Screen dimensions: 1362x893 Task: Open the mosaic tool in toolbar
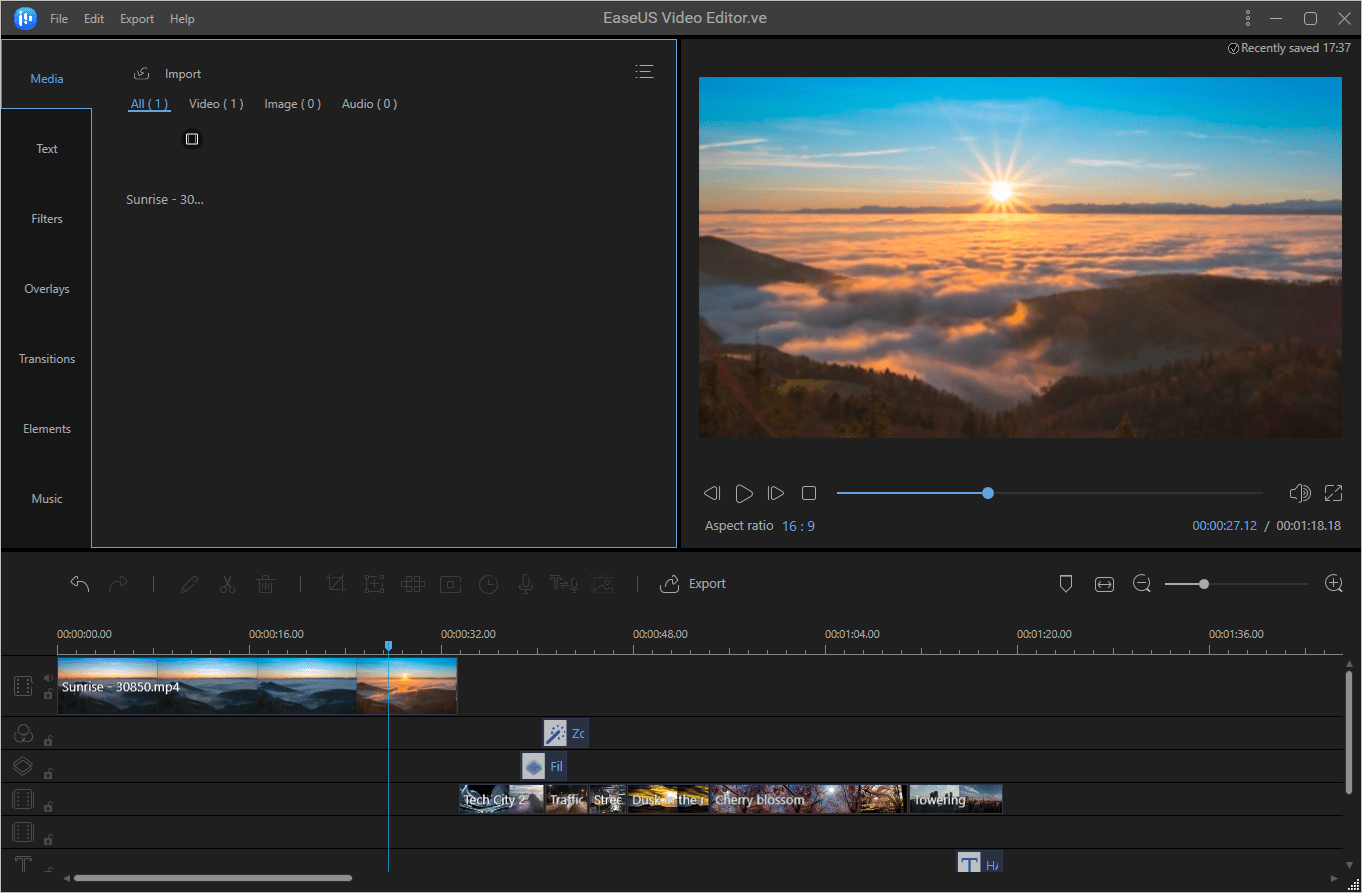coord(412,584)
